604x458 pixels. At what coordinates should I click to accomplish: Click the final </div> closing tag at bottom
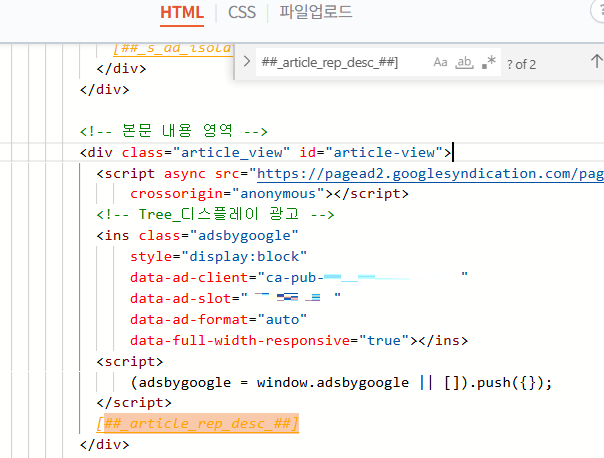click(x=104, y=444)
